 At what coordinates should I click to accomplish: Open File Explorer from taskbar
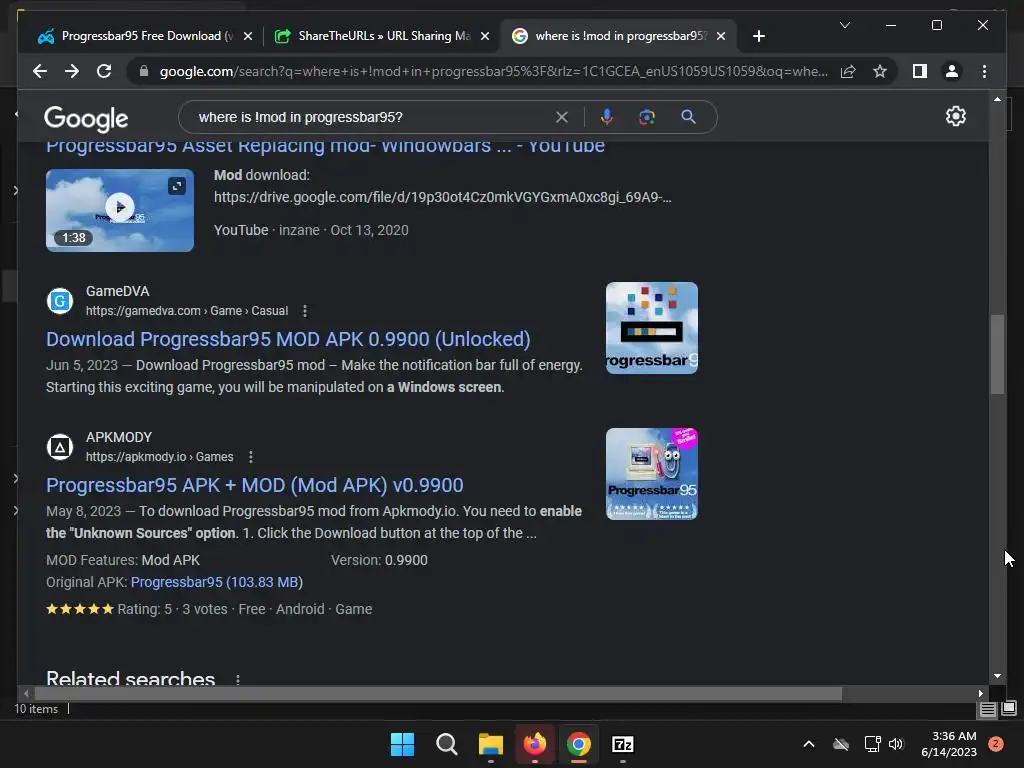490,744
